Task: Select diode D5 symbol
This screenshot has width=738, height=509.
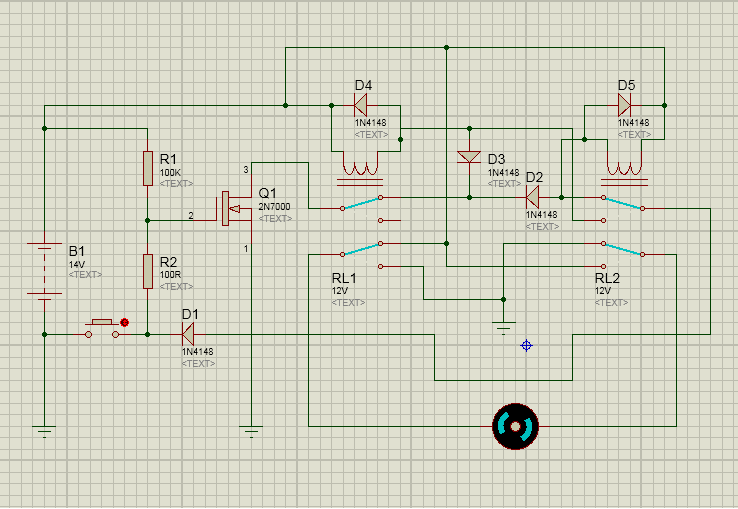Action: point(624,105)
